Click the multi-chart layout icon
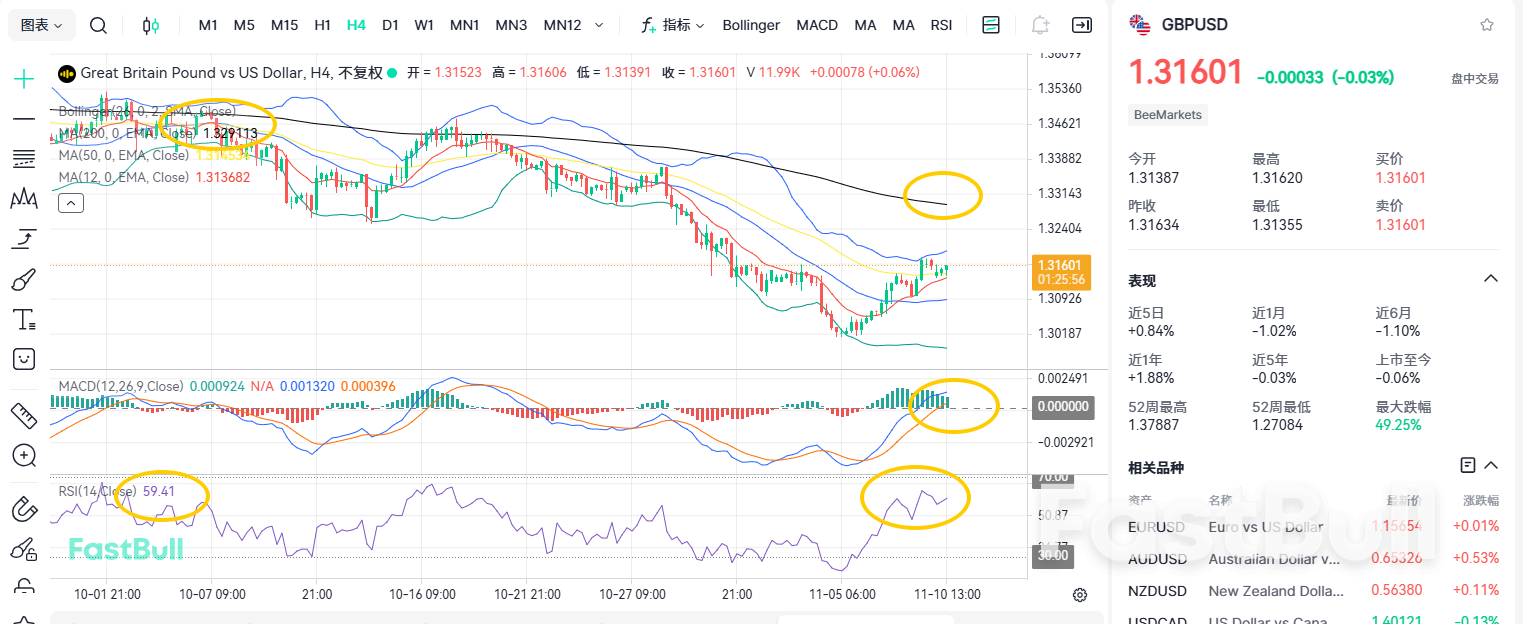The width and height of the screenshot is (1523, 624). coord(990,25)
